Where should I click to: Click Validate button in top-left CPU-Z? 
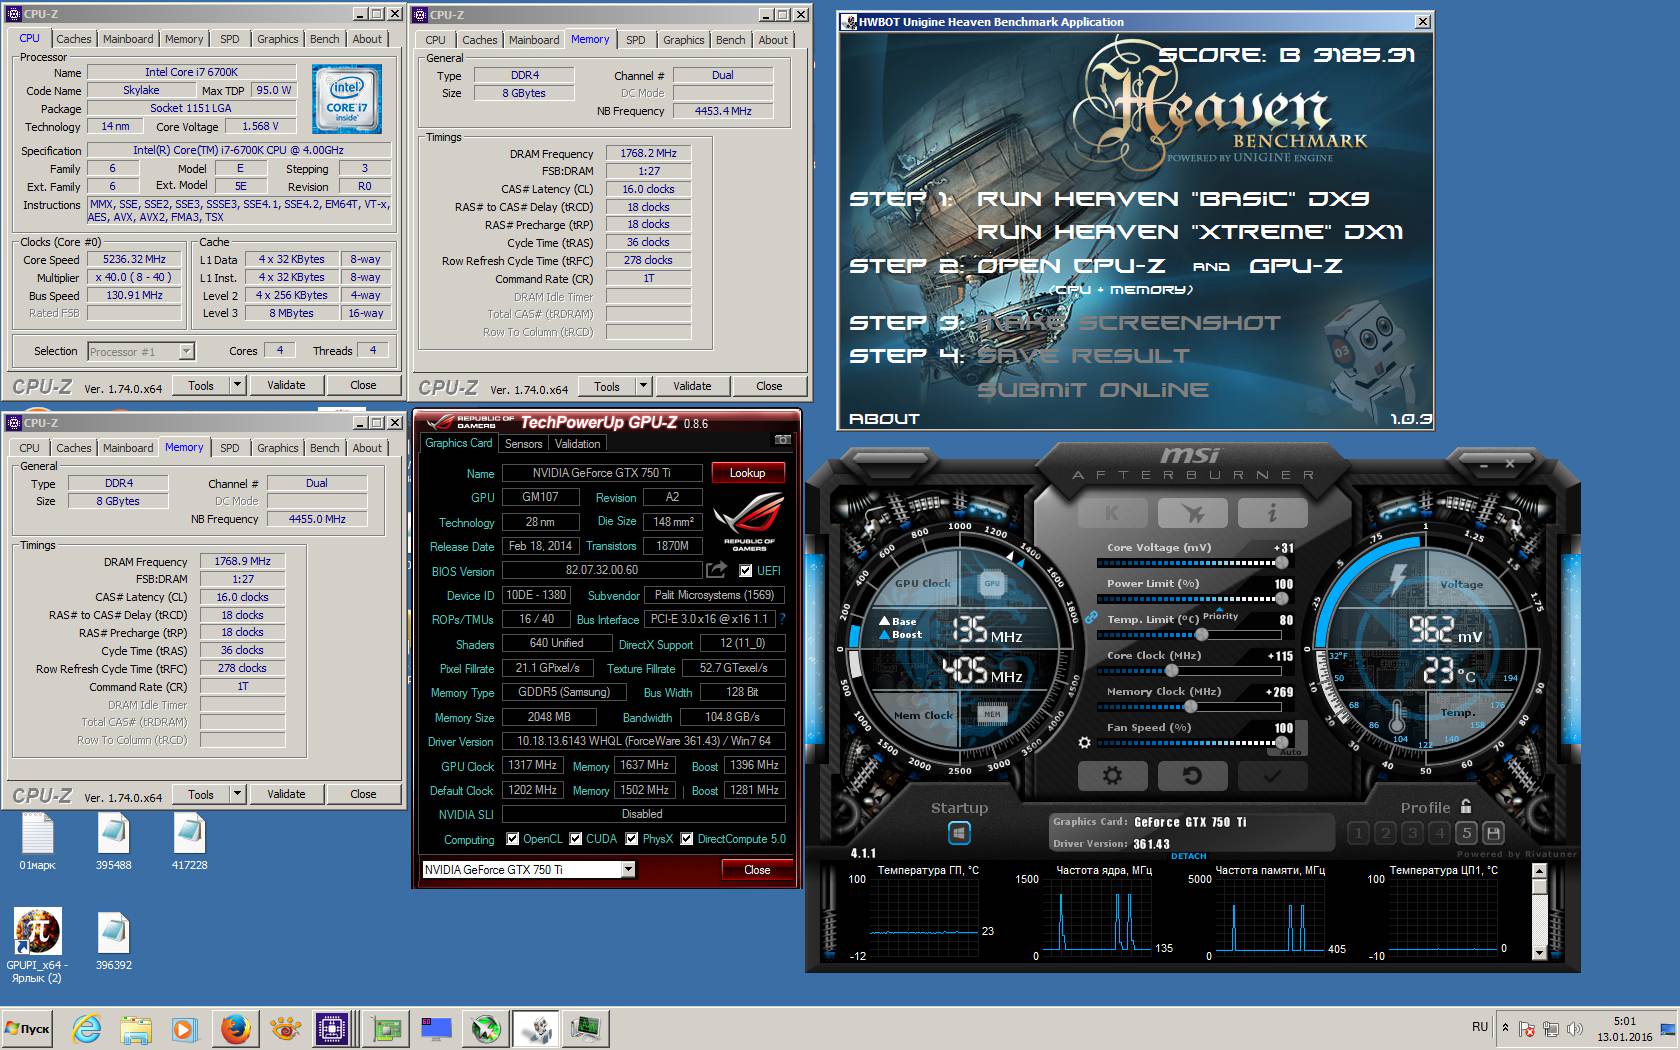pos(286,385)
